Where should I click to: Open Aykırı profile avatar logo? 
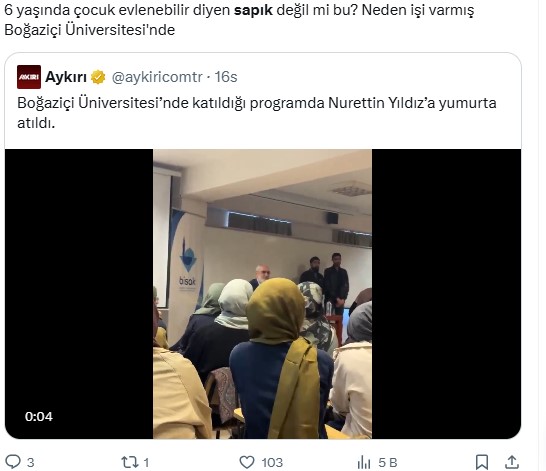pos(29,77)
